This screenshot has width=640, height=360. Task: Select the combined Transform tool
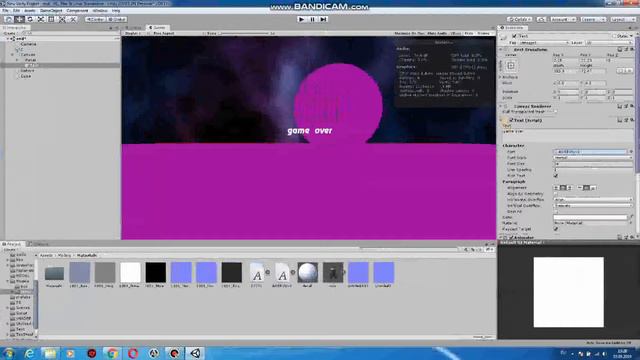click(x=62, y=19)
